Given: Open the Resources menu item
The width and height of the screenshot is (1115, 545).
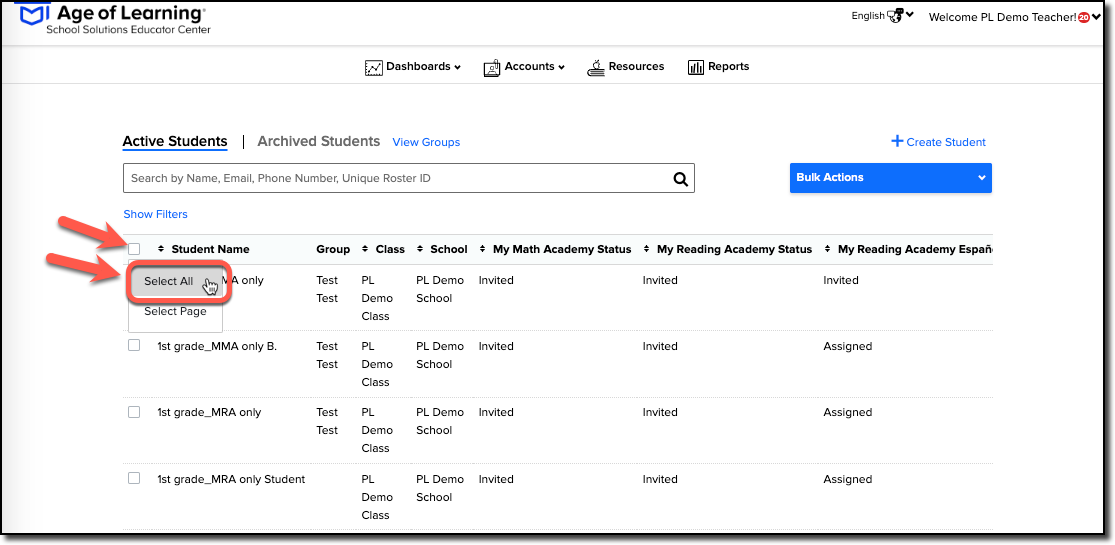Looking at the screenshot, I should 626,67.
